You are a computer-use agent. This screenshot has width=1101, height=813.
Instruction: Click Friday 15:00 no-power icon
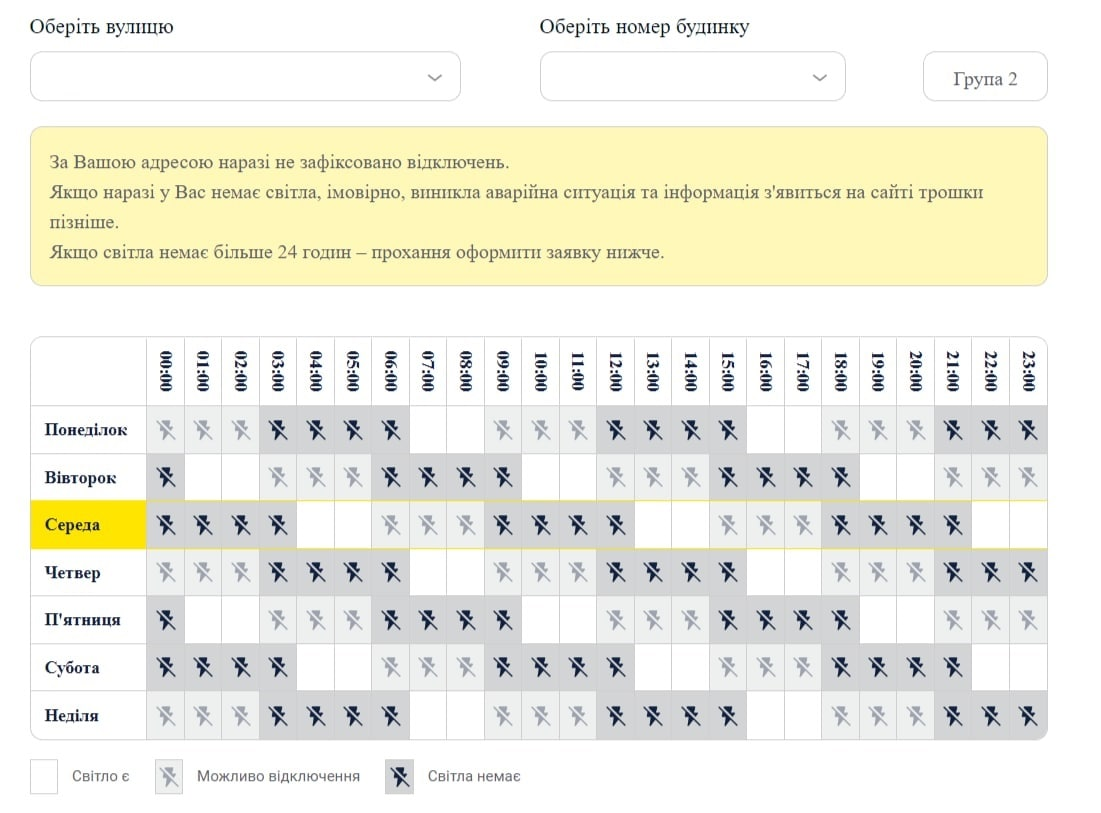tap(728, 620)
